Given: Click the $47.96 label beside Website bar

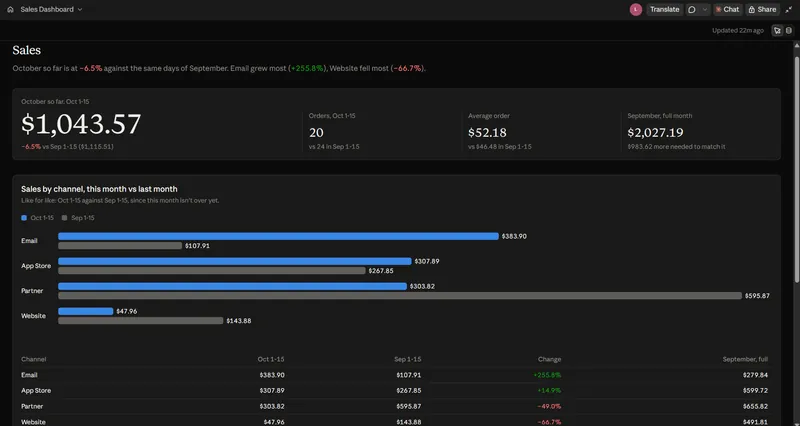Looking at the screenshot, I should coord(127,311).
